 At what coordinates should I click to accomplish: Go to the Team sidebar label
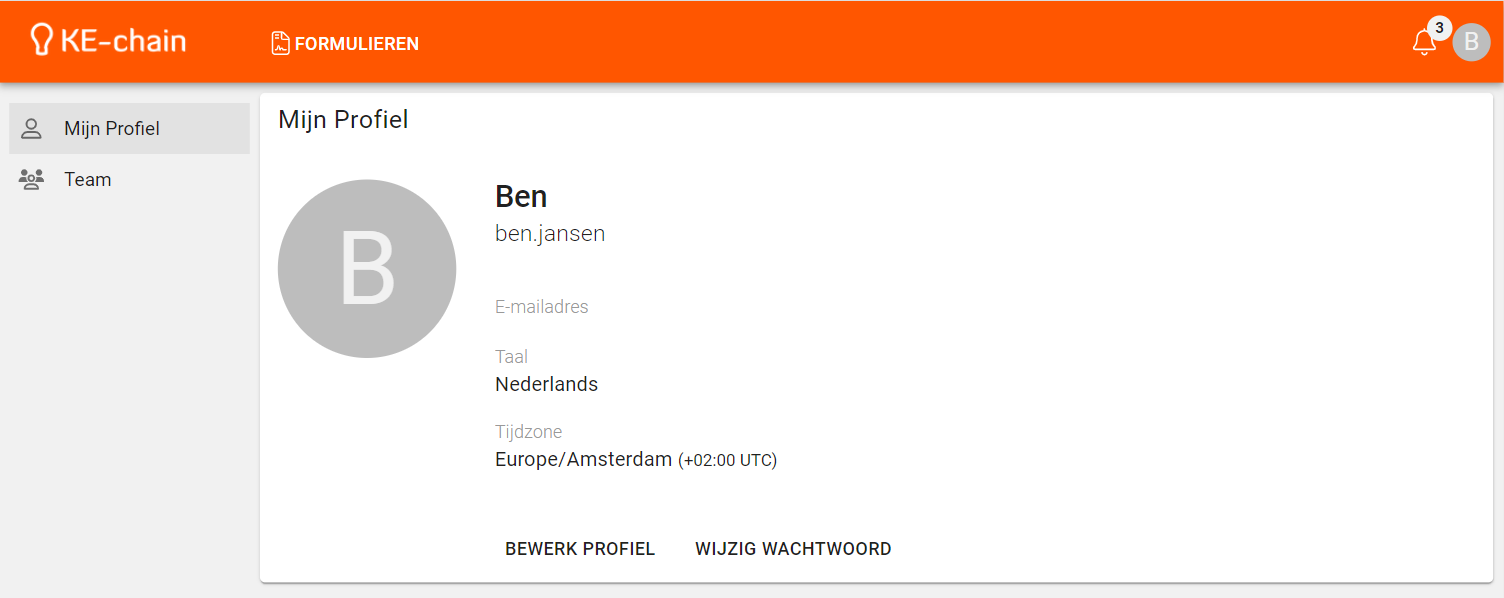pos(88,180)
